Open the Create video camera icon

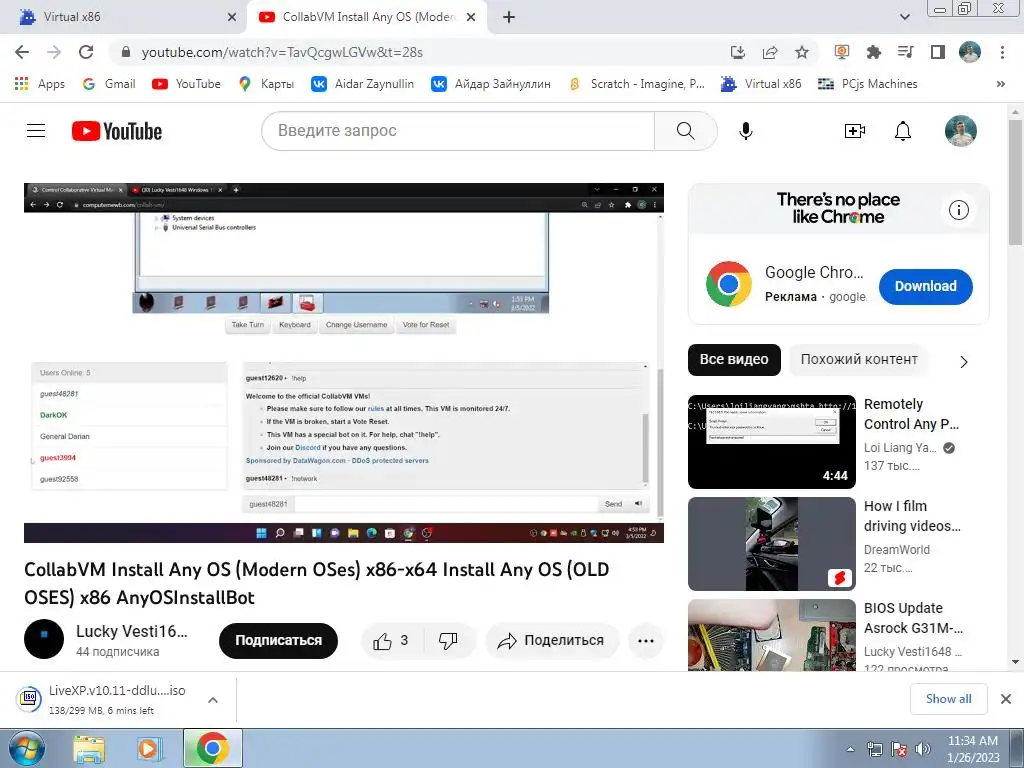click(854, 131)
